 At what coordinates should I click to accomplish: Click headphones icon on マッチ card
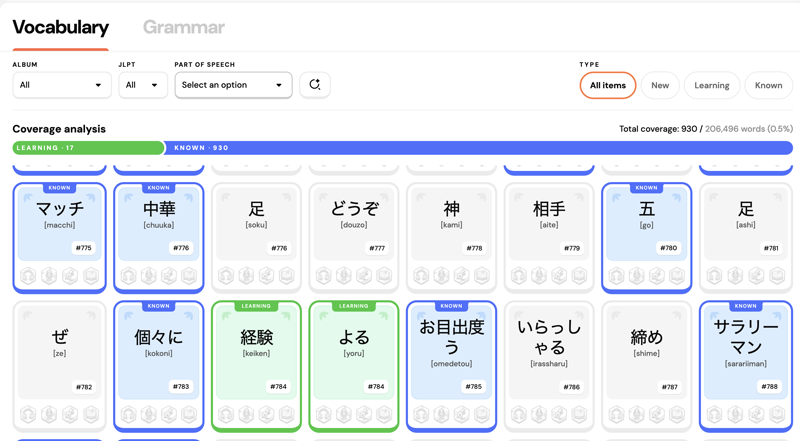tap(29, 276)
